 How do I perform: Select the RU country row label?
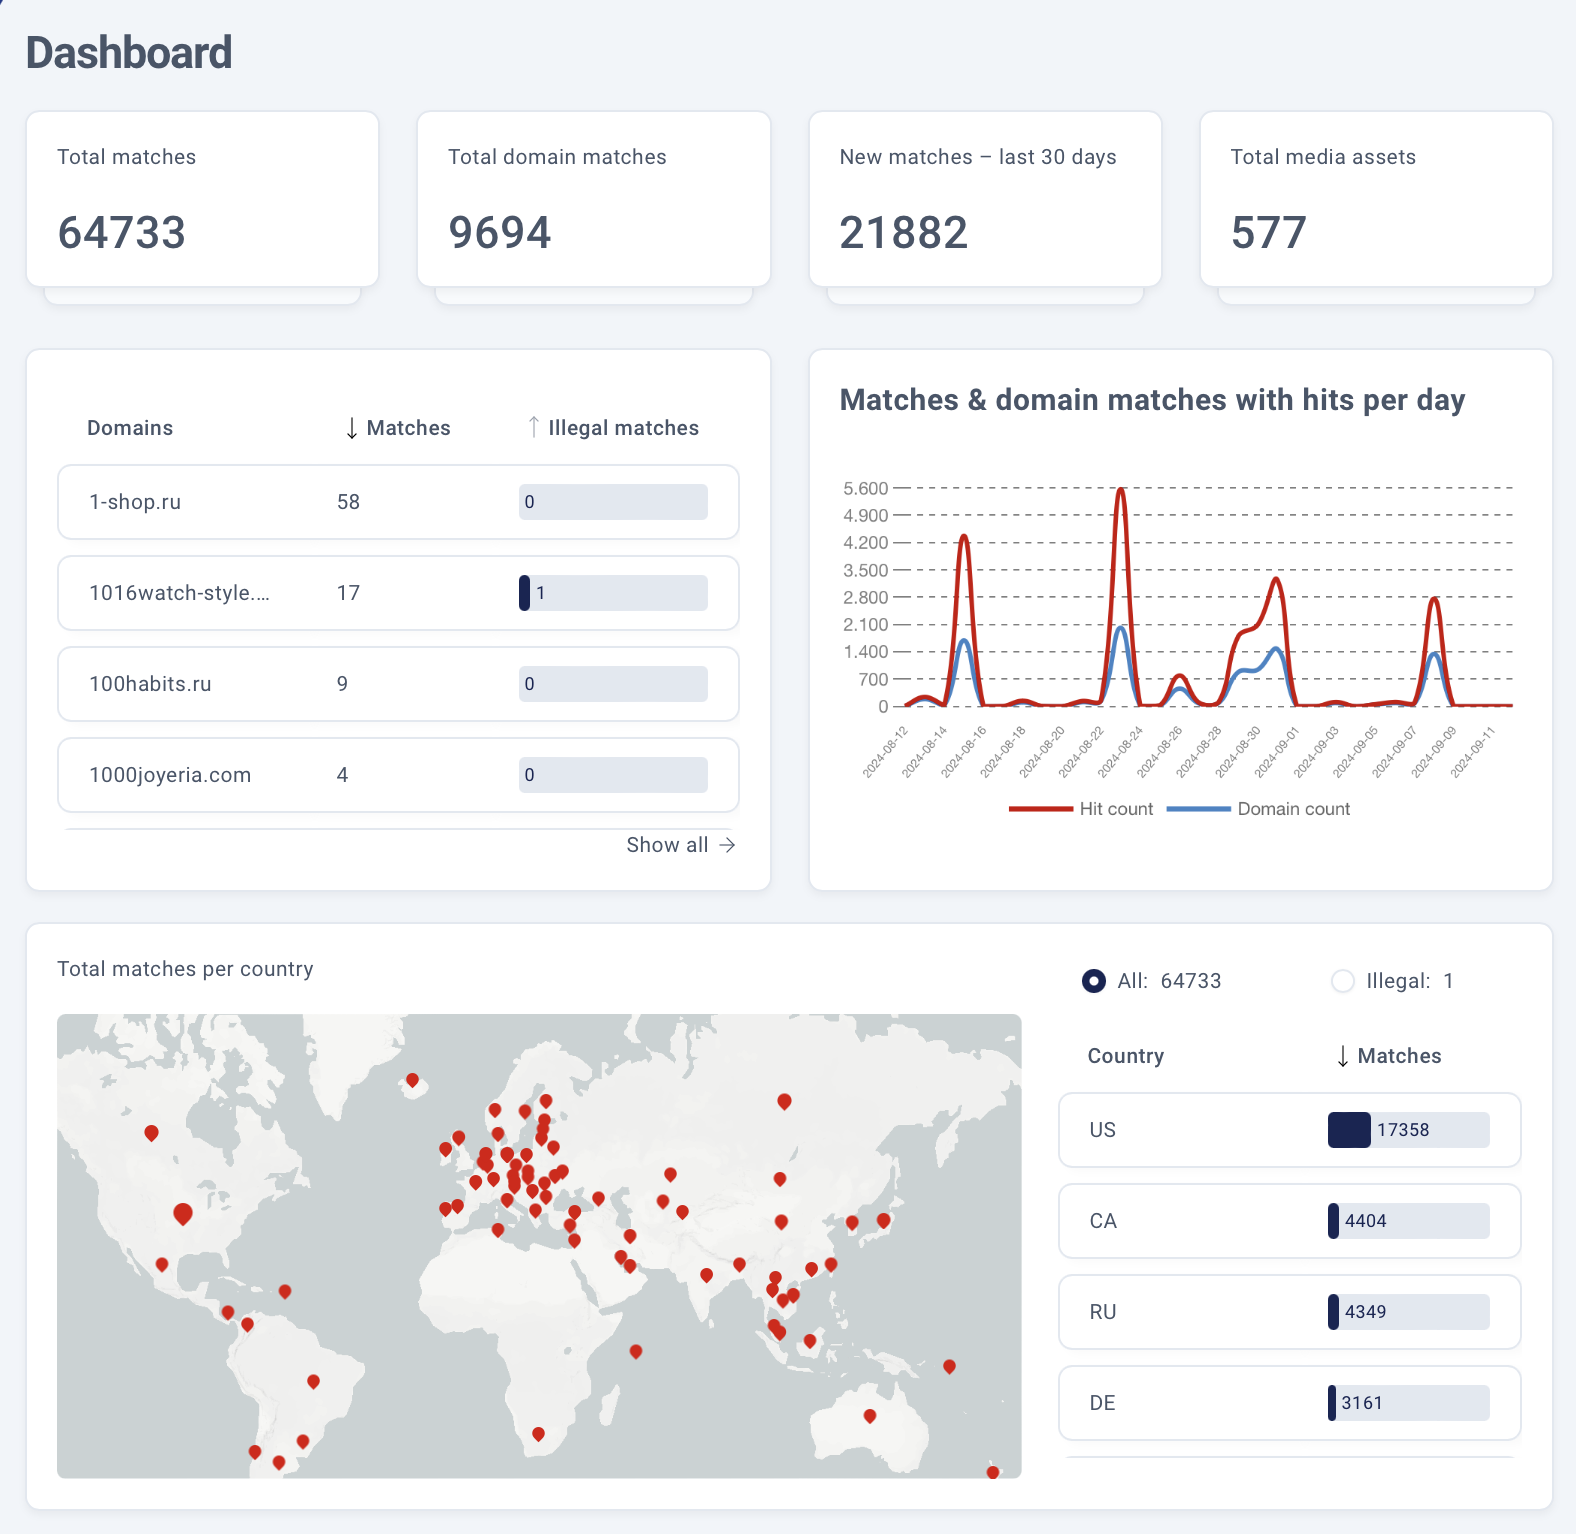(1103, 1312)
